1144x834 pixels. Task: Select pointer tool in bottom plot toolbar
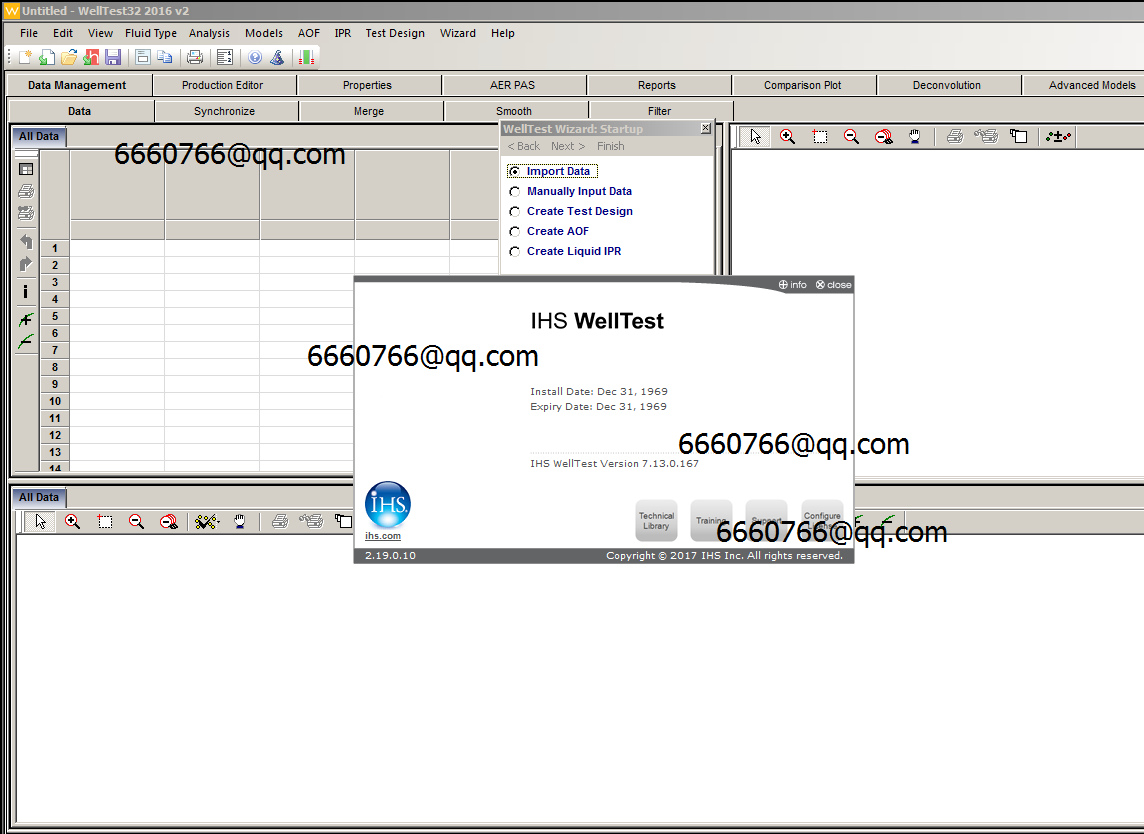pyautogui.click(x=40, y=522)
